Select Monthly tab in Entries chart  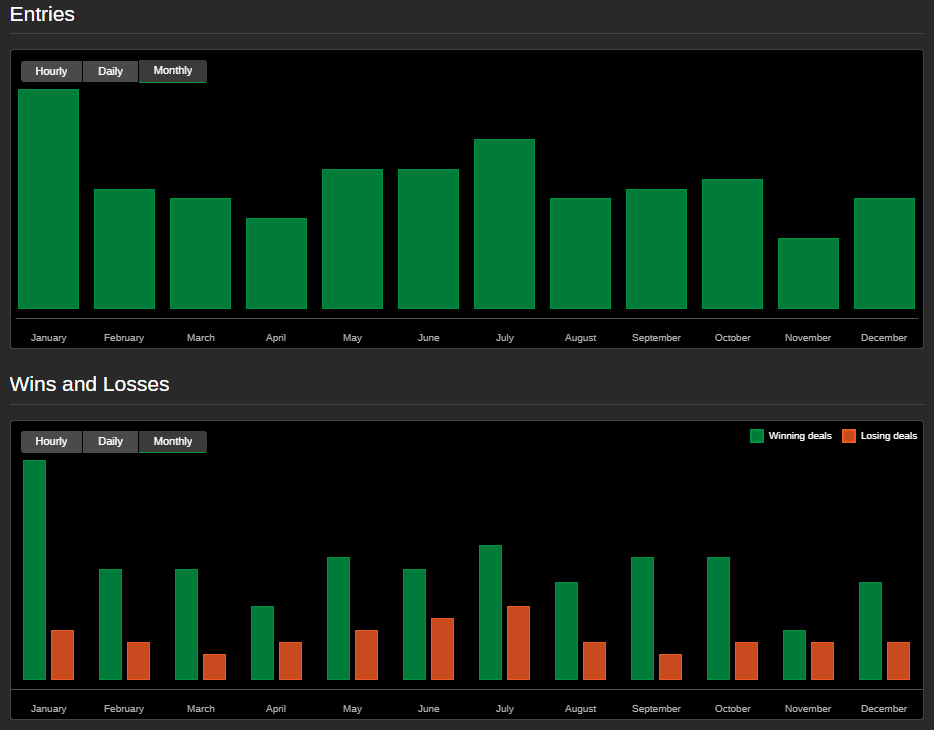pyautogui.click(x=173, y=71)
